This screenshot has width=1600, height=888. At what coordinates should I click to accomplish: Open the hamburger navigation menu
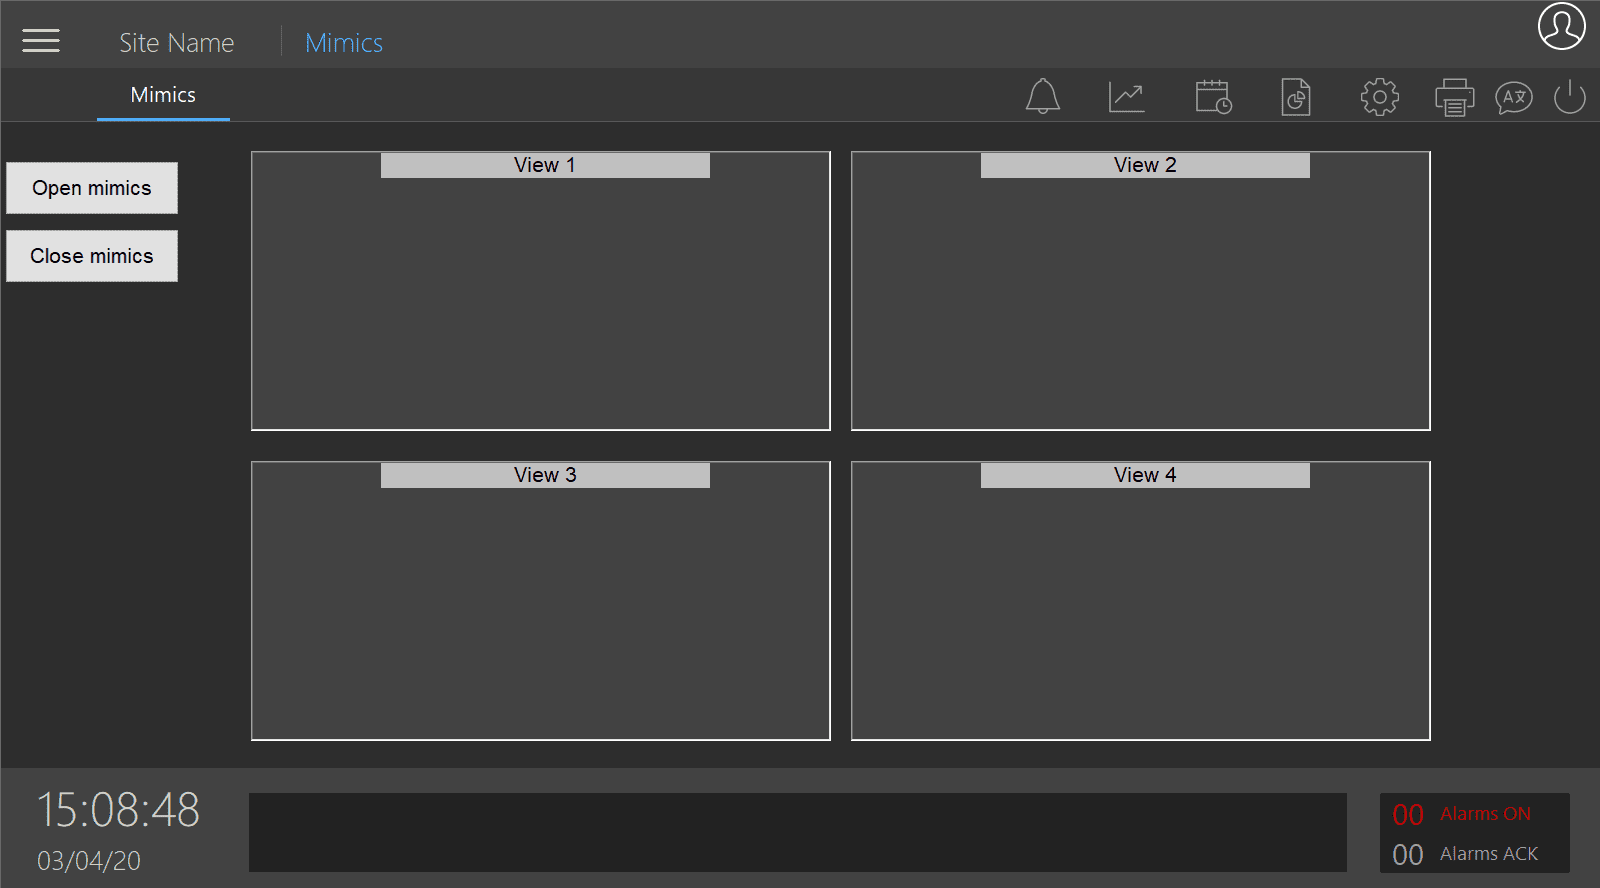pos(41,41)
